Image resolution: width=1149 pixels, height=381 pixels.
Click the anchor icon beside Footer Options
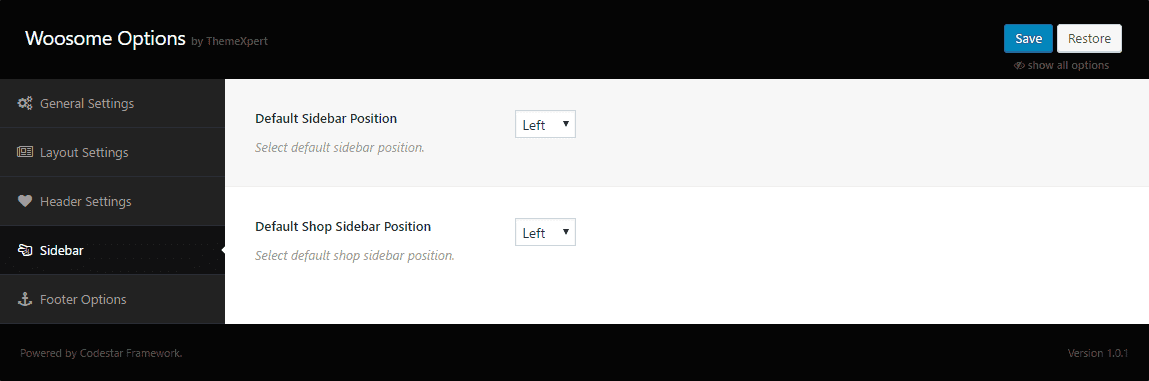click(24, 299)
